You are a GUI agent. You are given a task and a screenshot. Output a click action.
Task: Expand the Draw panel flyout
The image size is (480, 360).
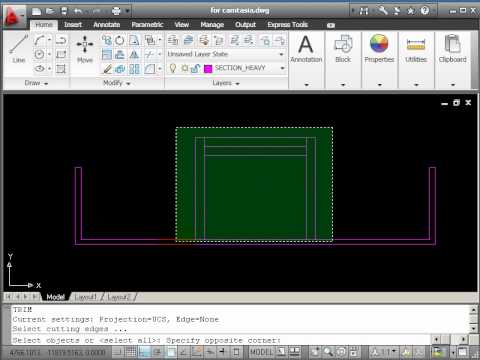point(36,83)
